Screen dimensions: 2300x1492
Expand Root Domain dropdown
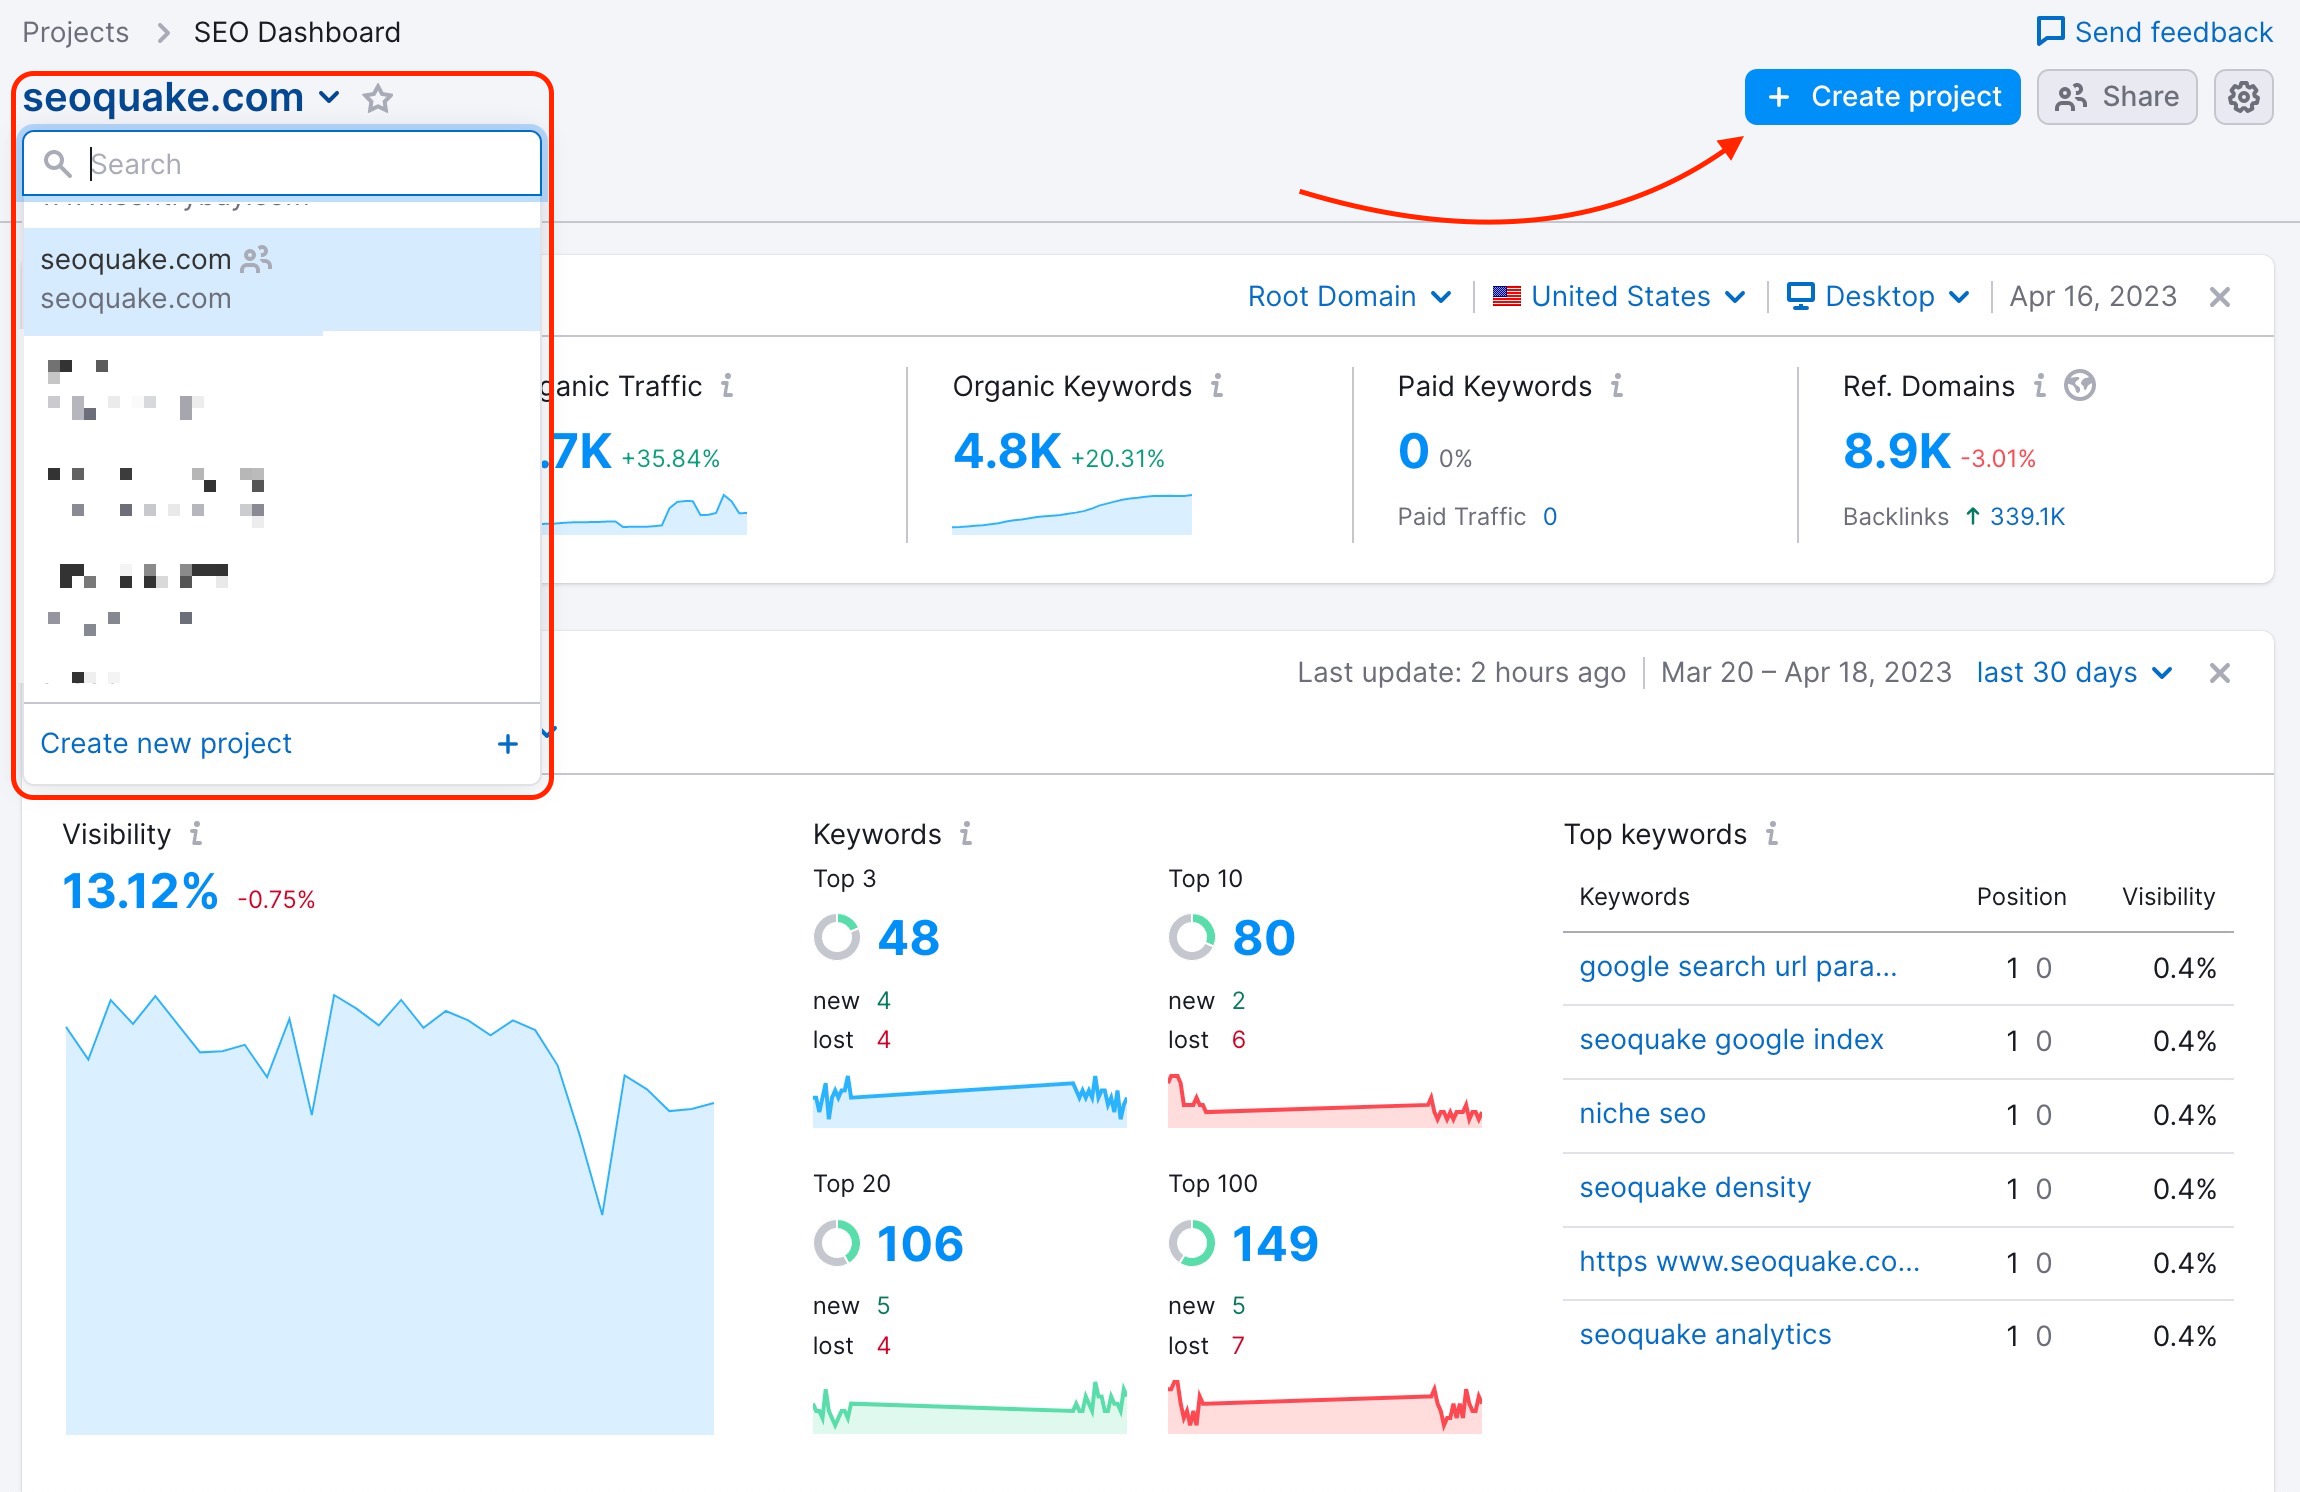[1349, 296]
